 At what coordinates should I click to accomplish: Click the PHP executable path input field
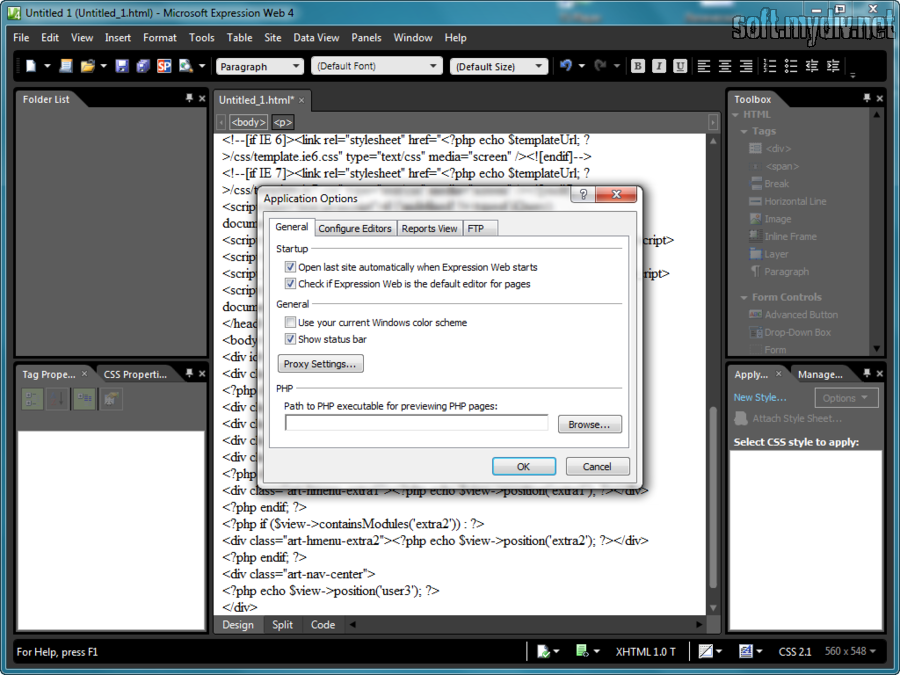[416, 424]
